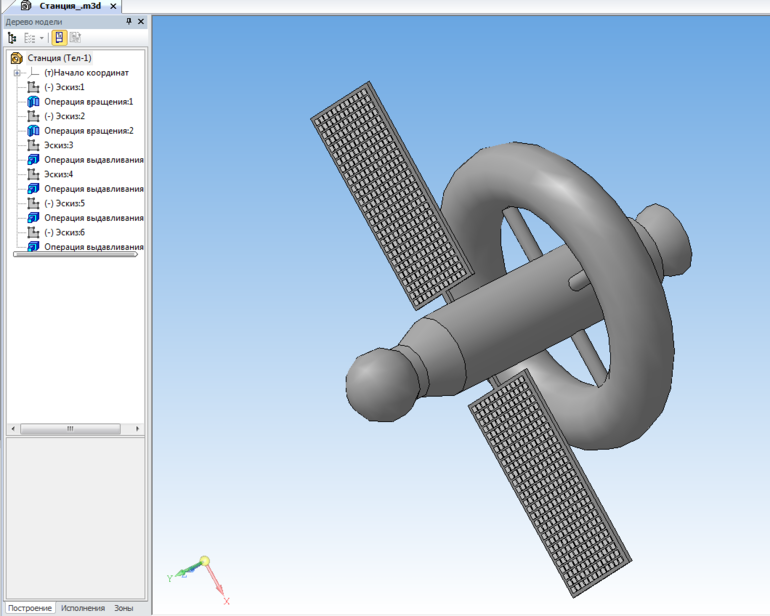Select the Станция (Тел-1) root node
Viewport: 770px width, 616px height.
(59, 58)
